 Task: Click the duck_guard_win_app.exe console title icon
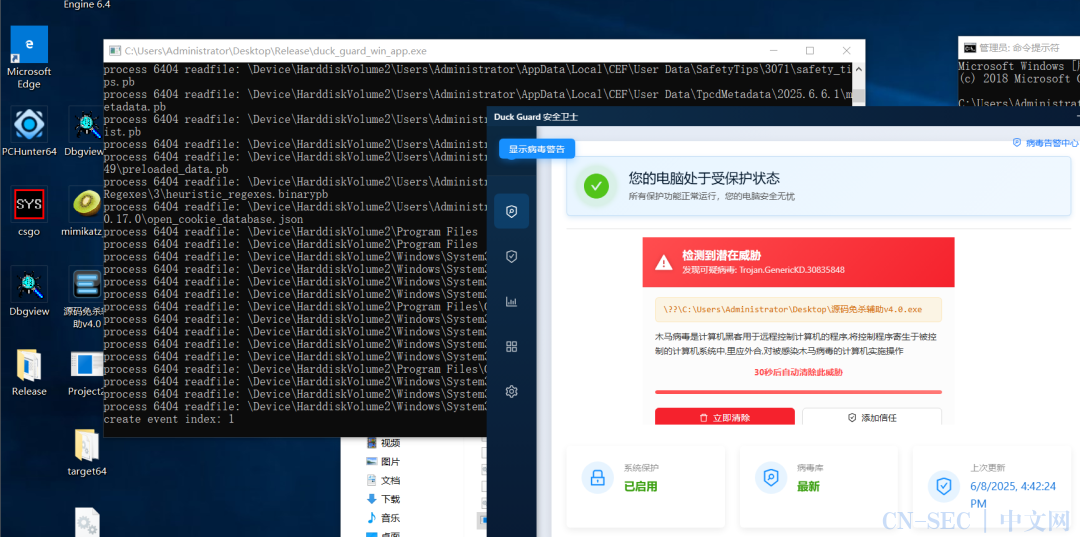(x=114, y=50)
